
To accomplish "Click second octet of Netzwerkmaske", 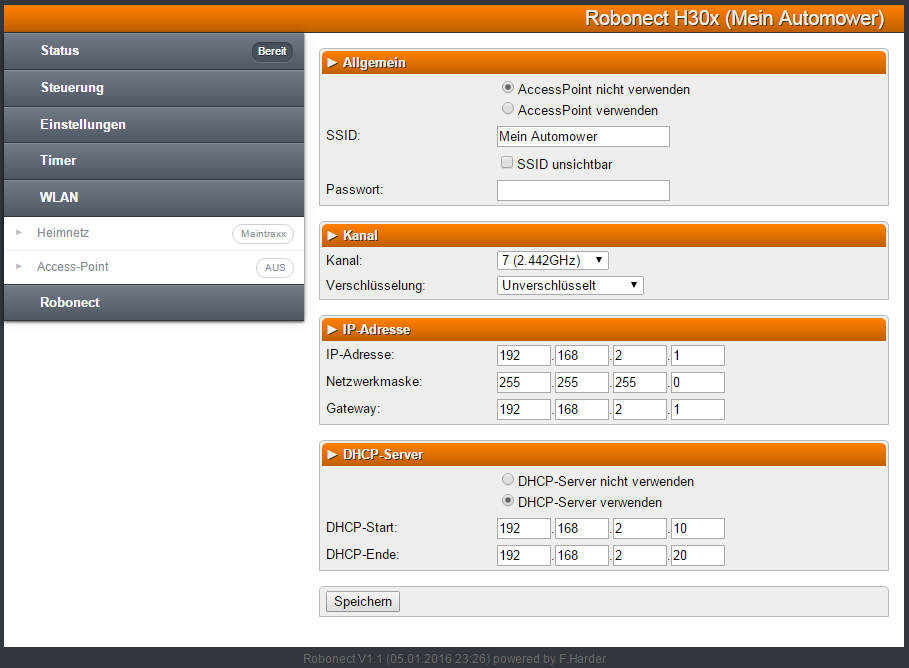I will click(x=581, y=383).
